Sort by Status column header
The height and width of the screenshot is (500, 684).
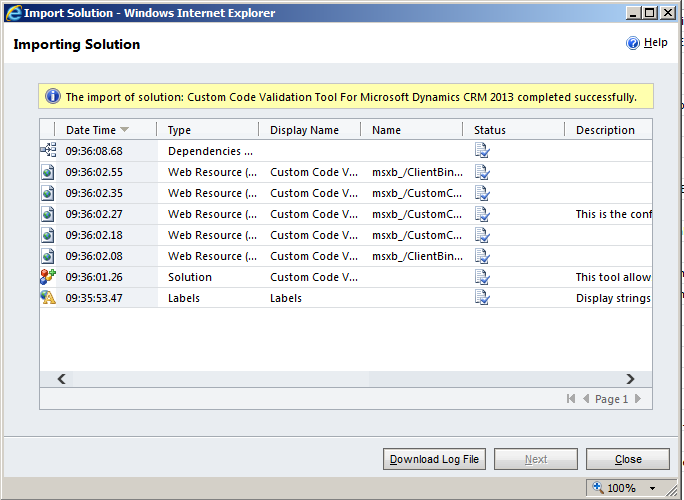pos(513,130)
